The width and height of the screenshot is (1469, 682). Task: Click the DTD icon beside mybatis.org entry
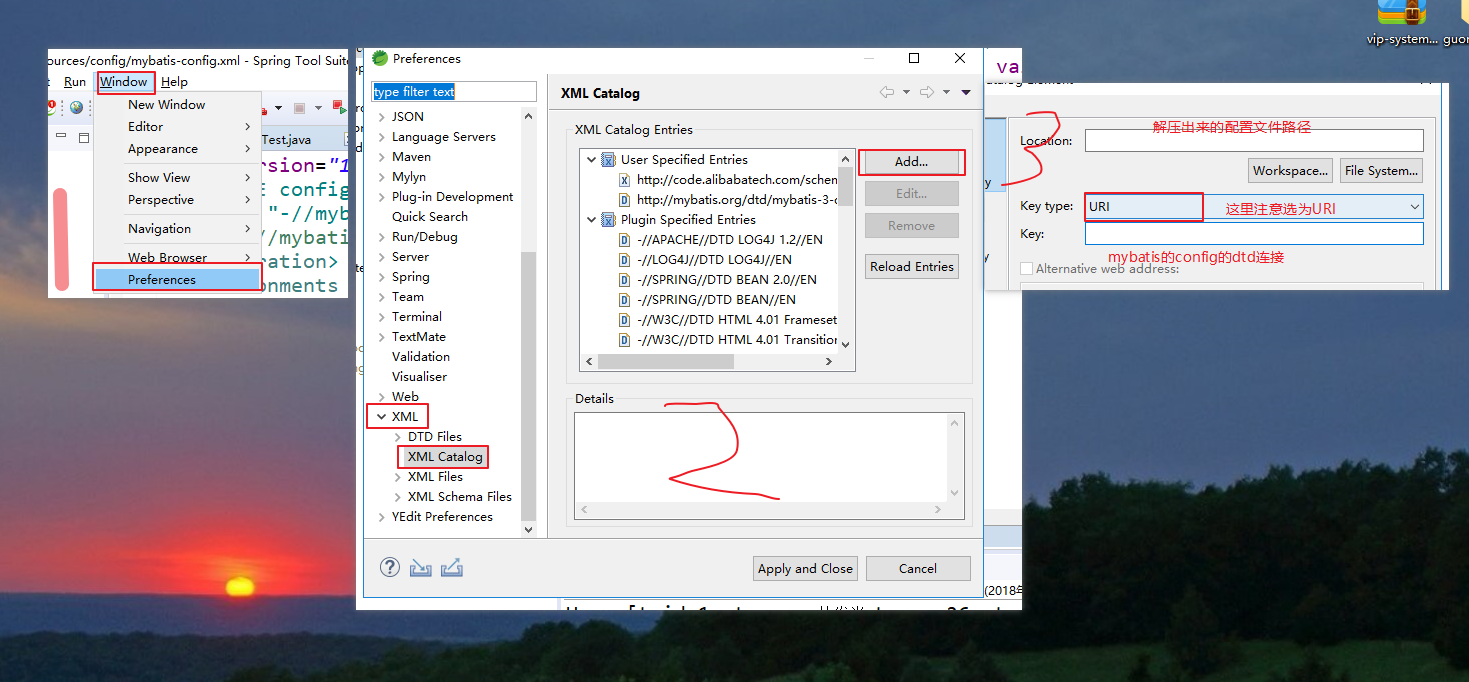tap(624, 200)
